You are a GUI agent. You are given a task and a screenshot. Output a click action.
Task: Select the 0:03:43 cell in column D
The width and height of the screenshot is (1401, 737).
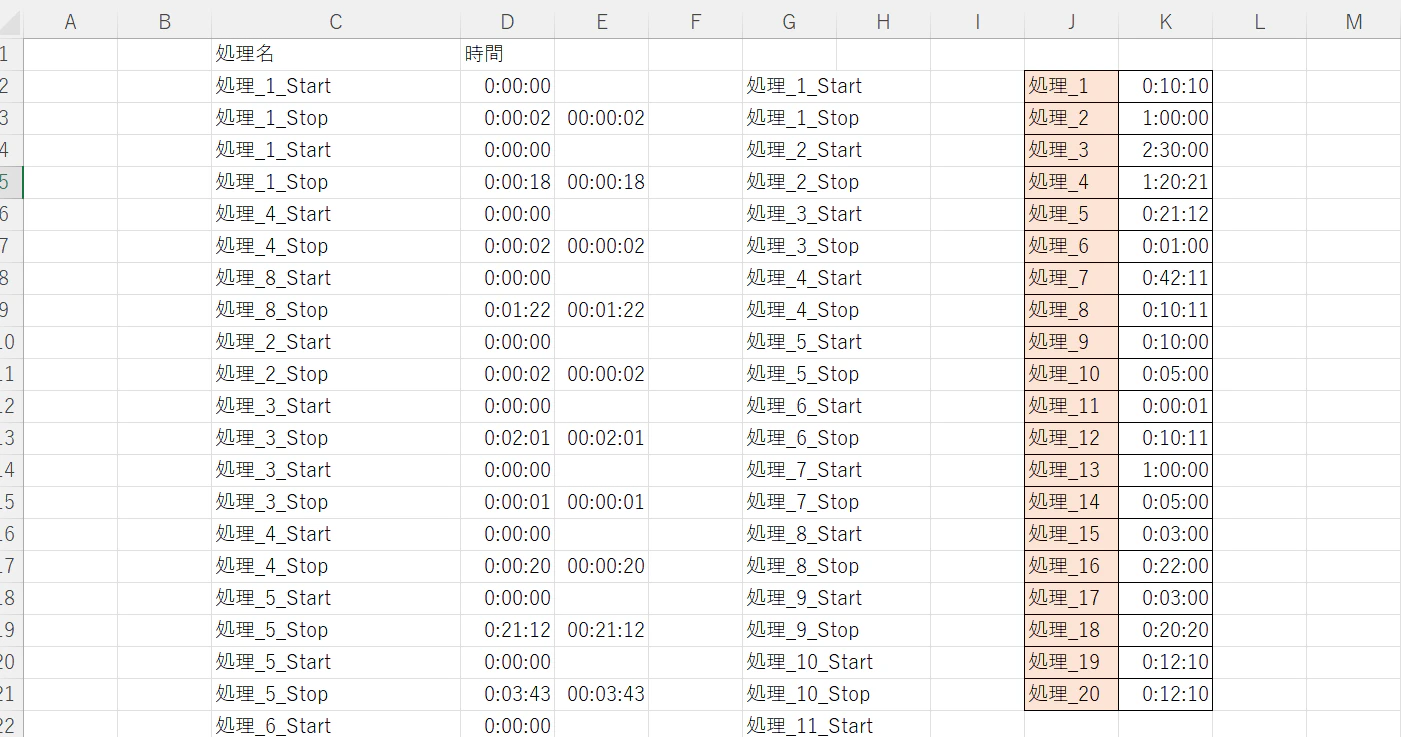[507, 694]
